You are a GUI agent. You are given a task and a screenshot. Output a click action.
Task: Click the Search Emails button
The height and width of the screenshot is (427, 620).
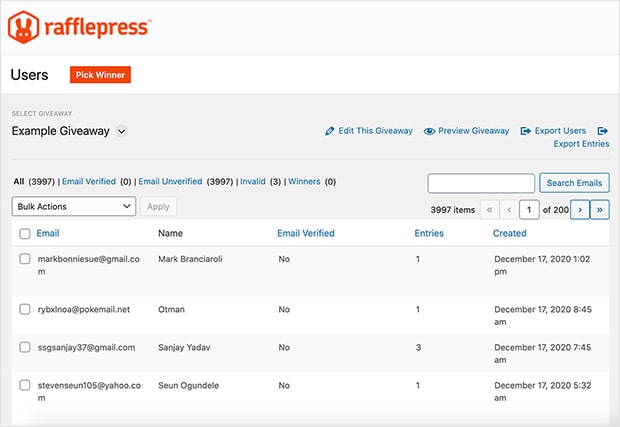574,183
